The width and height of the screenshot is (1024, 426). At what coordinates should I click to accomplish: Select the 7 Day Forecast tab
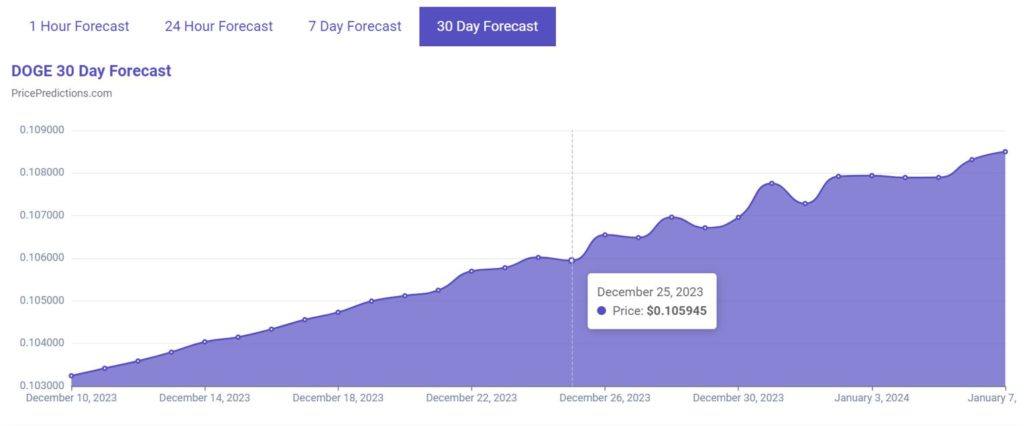(355, 27)
